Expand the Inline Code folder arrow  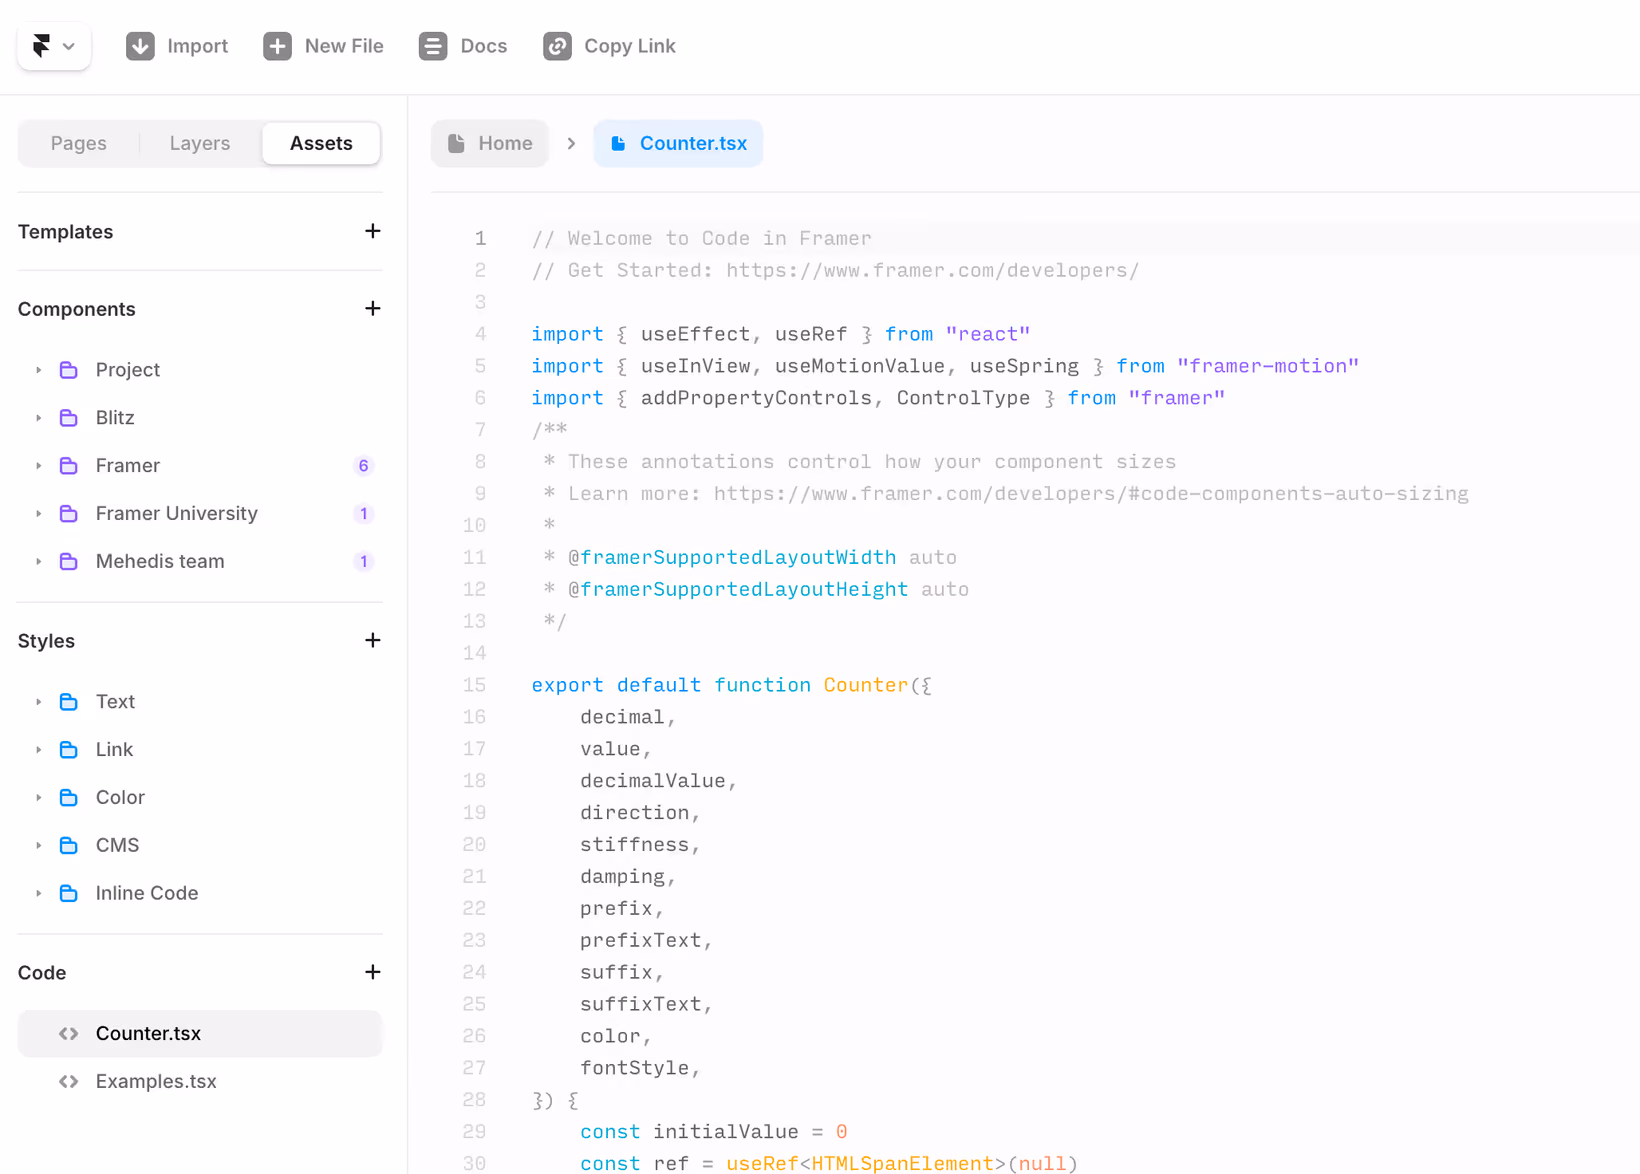click(x=39, y=894)
